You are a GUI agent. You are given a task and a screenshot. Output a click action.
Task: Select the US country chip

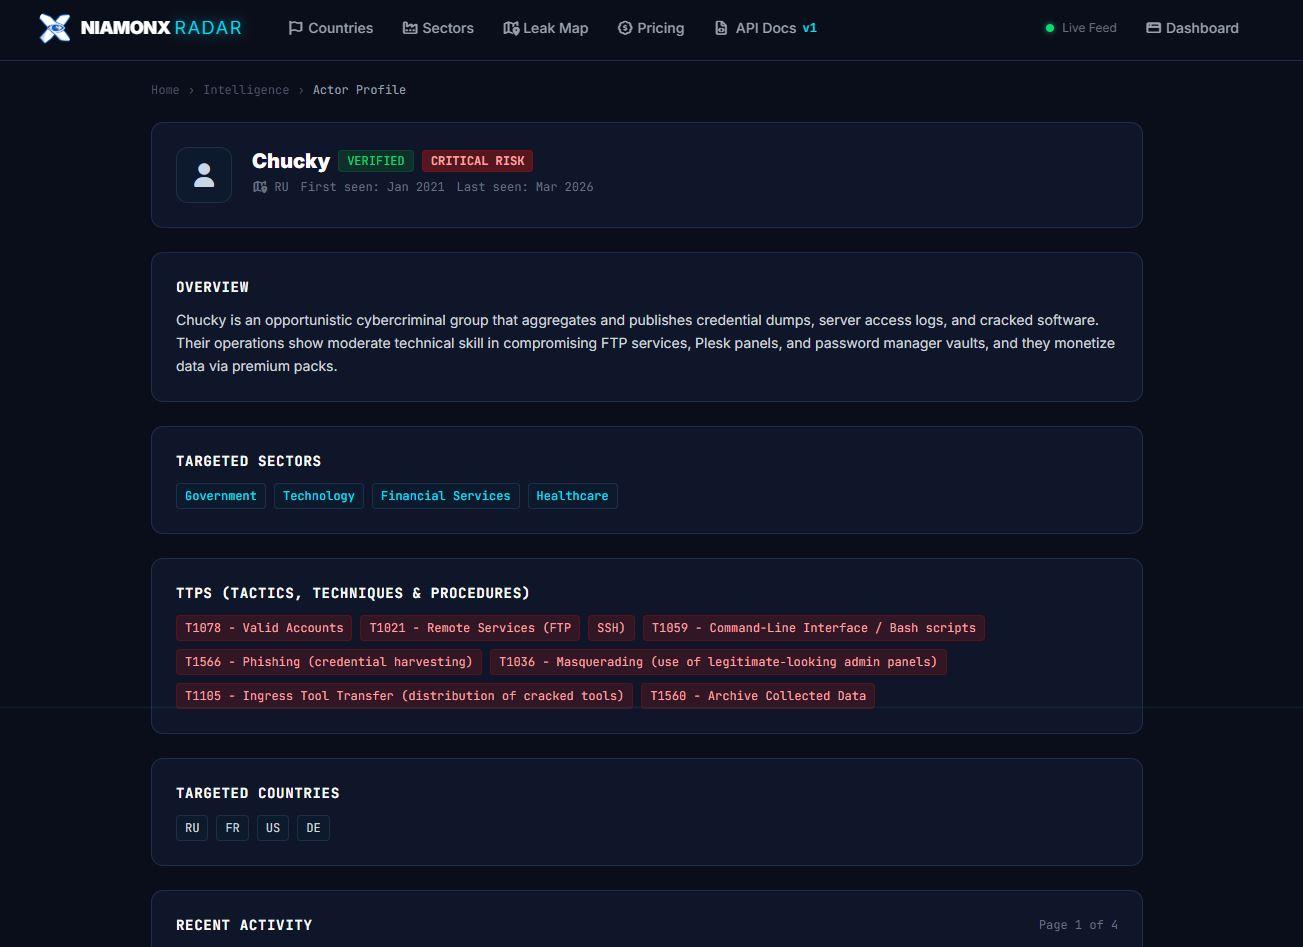coord(273,828)
